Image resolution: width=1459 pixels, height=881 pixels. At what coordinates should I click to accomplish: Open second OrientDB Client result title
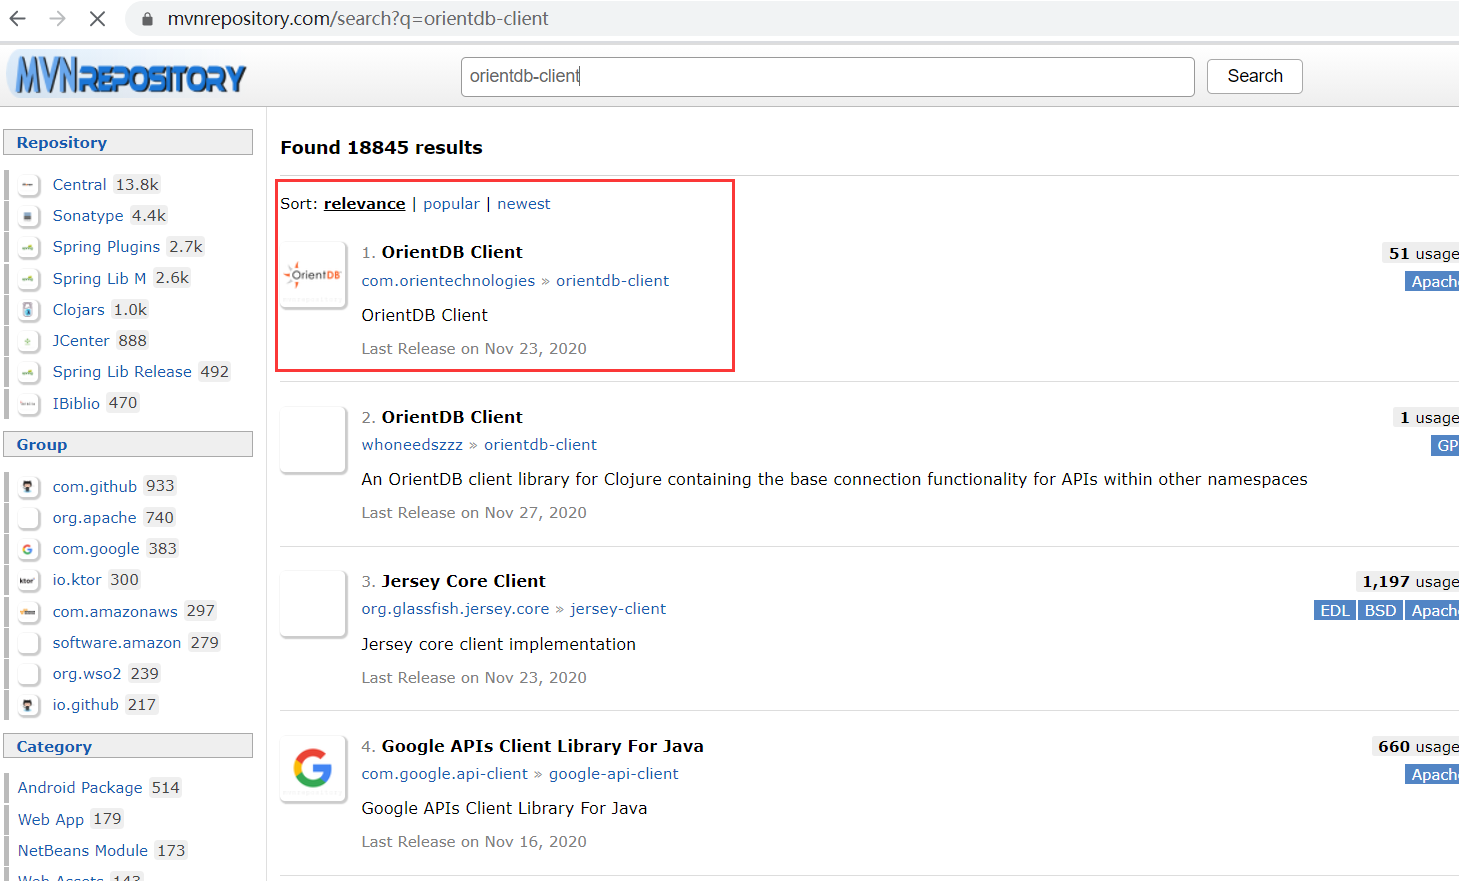[452, 417]
